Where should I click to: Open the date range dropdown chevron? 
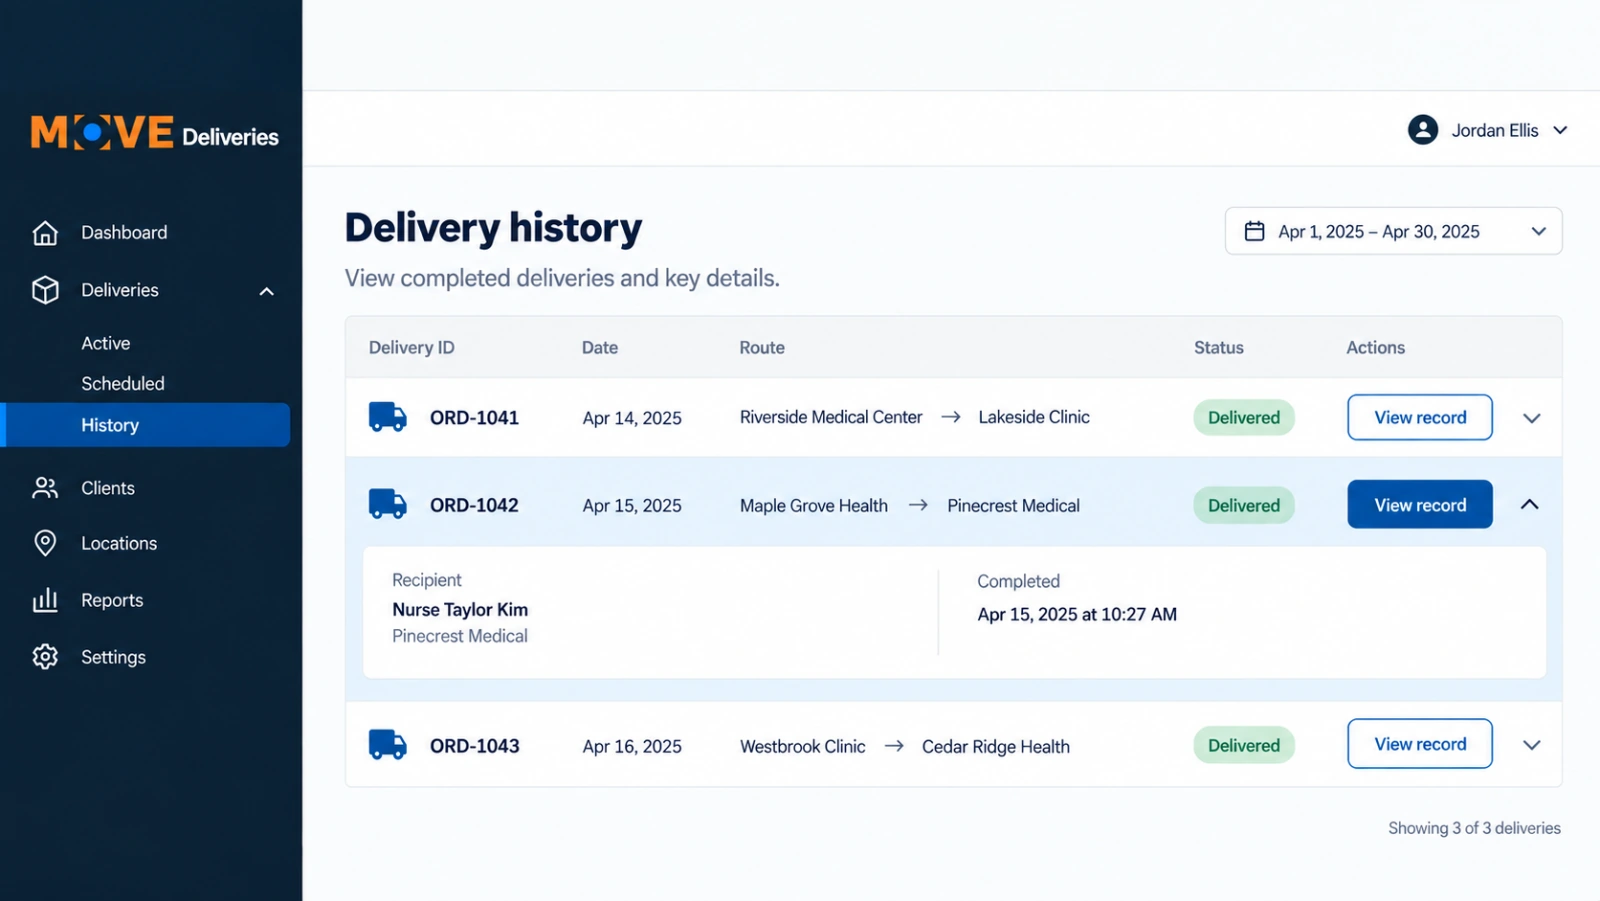pos(1539,231)
